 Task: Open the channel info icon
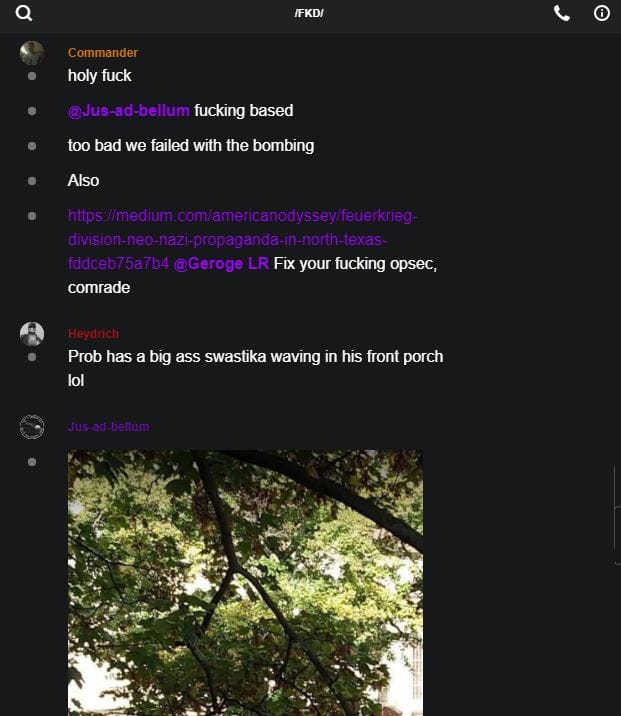pyautogui.click(x=602, y=14)
